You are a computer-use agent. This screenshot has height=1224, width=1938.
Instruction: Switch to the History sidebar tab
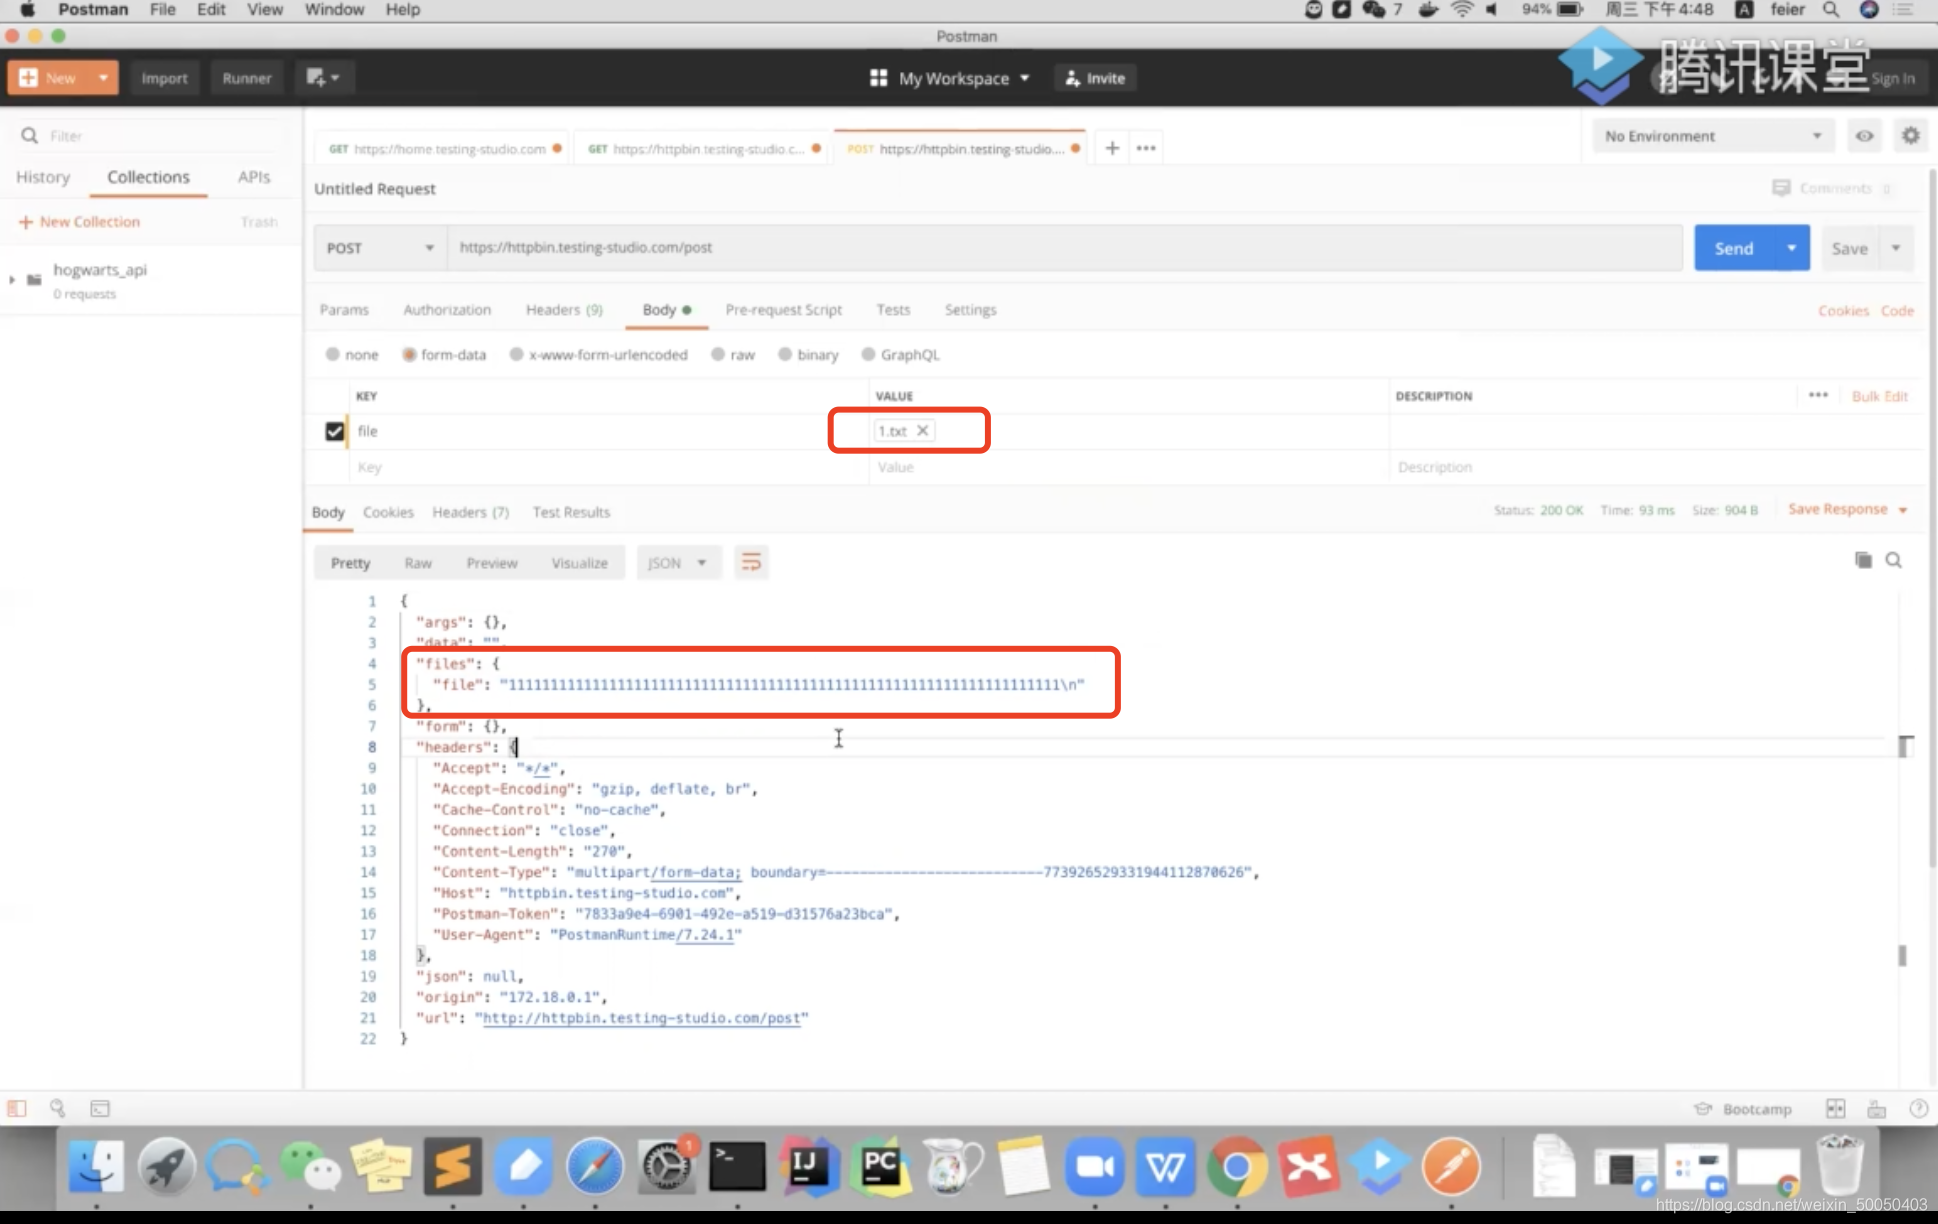click(x=43, y=177)
